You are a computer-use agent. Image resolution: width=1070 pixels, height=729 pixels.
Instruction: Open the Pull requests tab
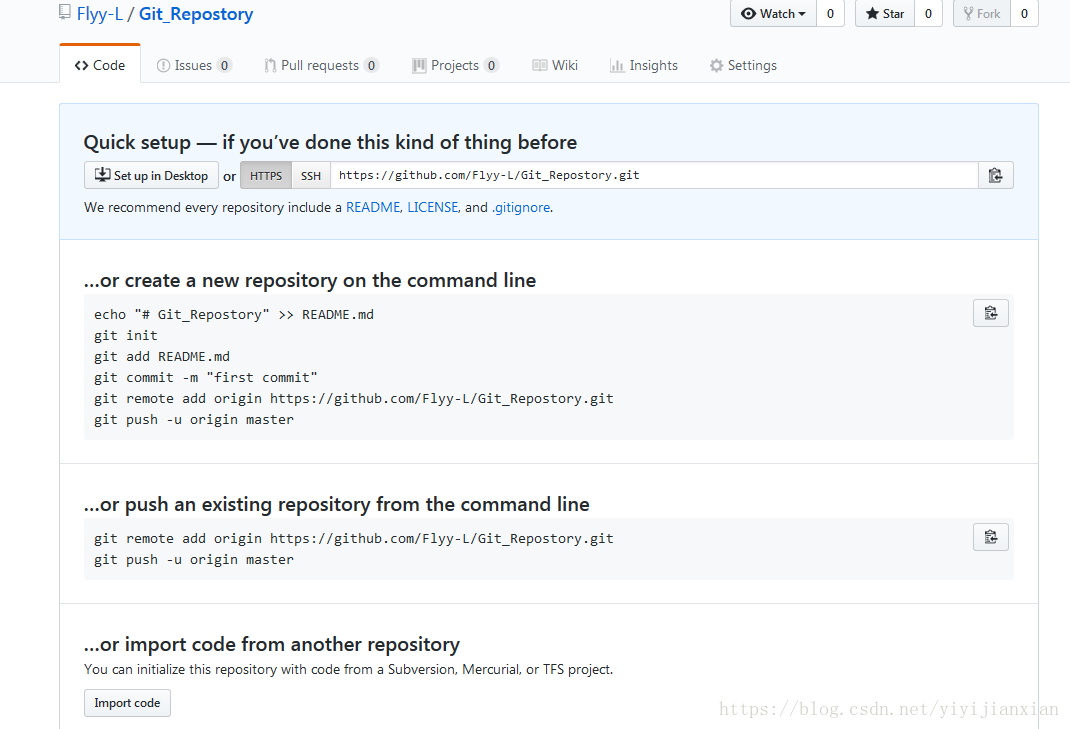(321, 66)
